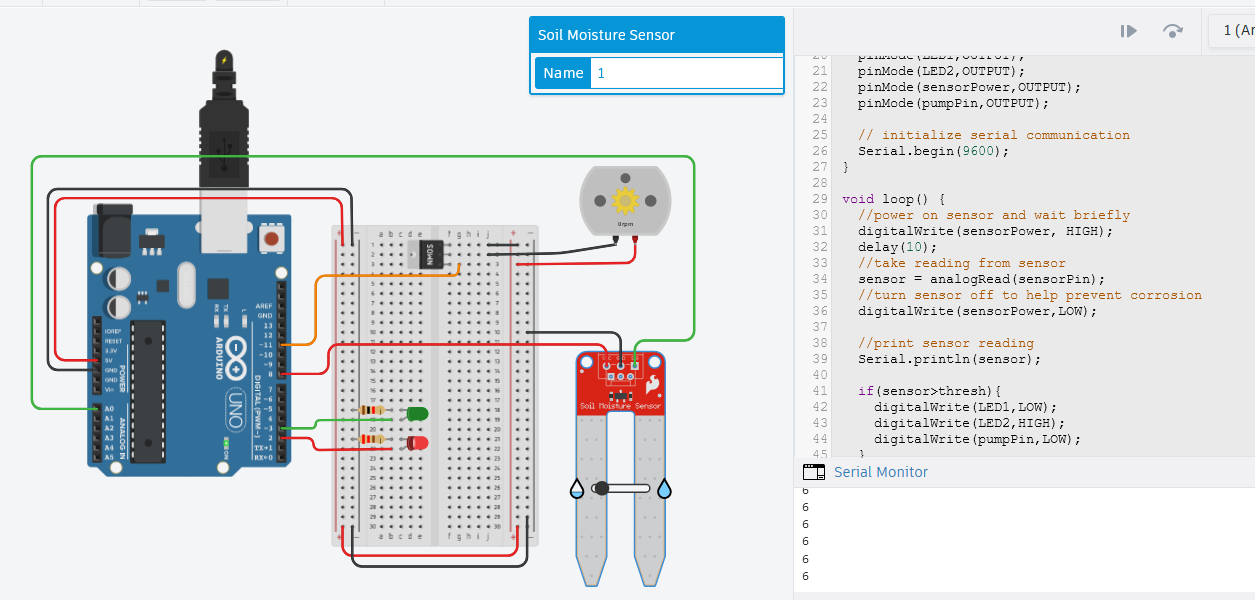Click the dry water-drop icon on sensor

pyautogui.click(x=577, y=489)
